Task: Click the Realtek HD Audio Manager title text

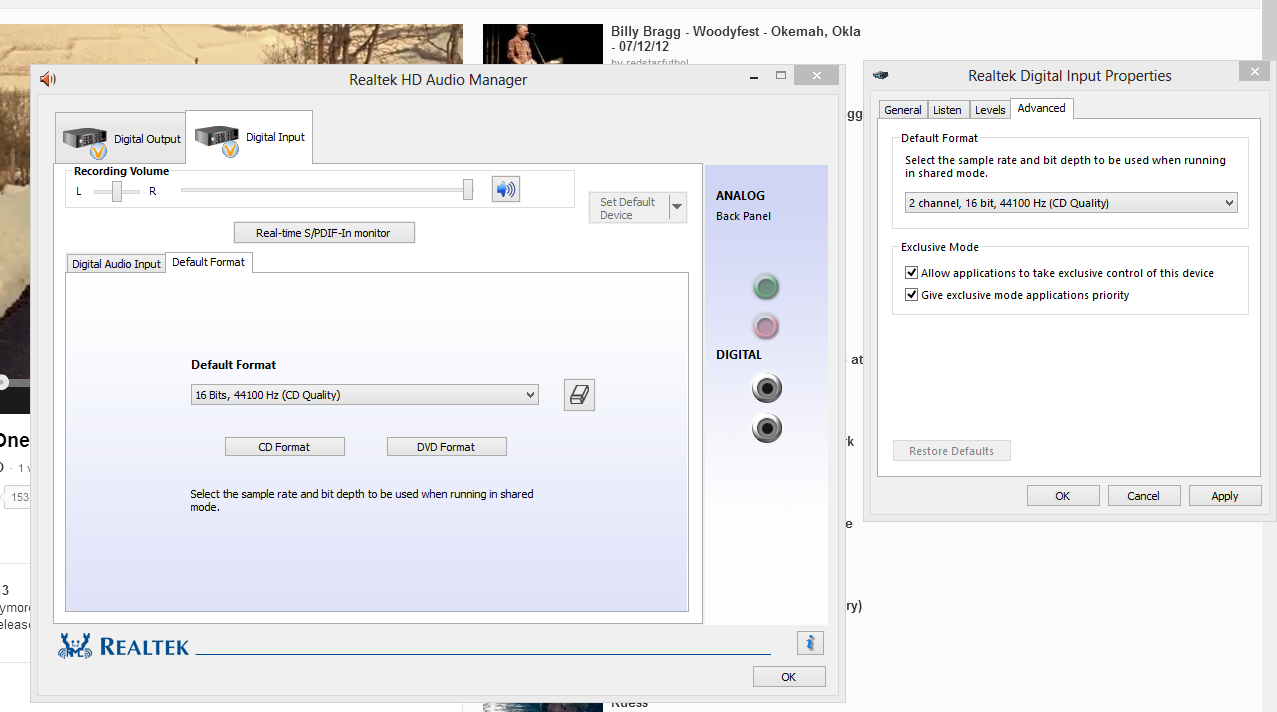Action: [x=438, y=80]
